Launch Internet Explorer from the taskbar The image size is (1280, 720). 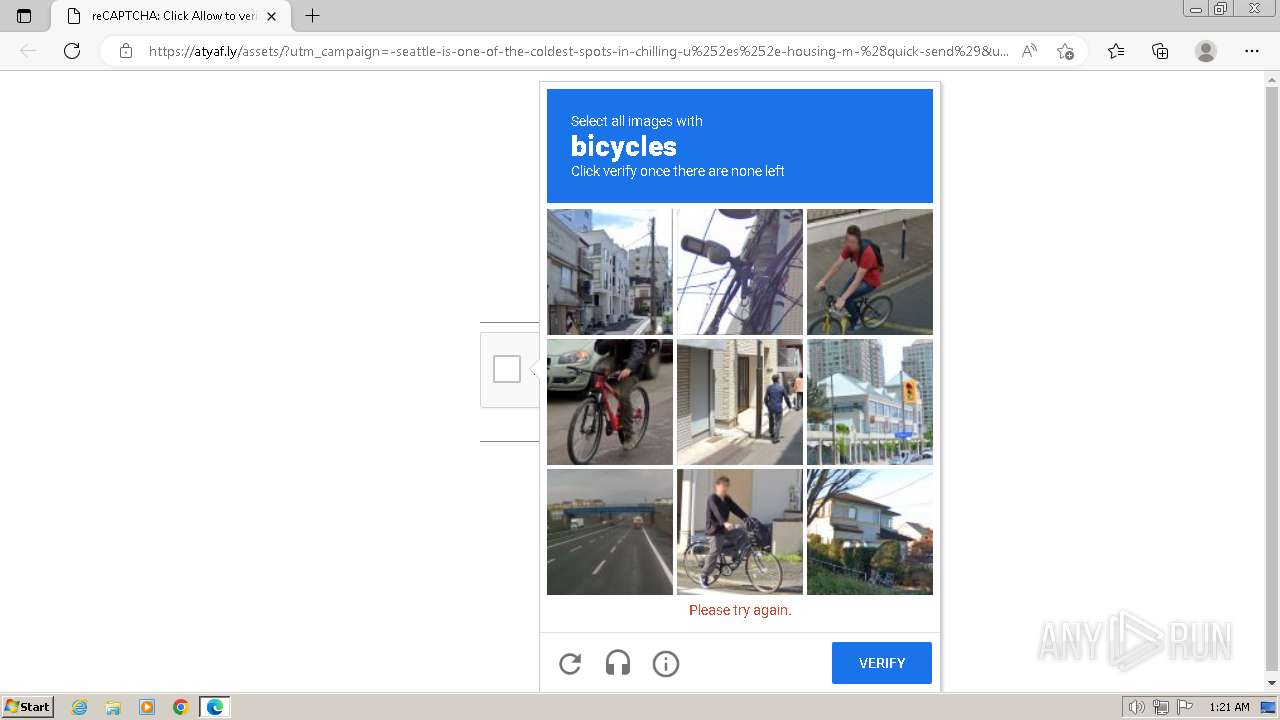(x=79, y=707)
